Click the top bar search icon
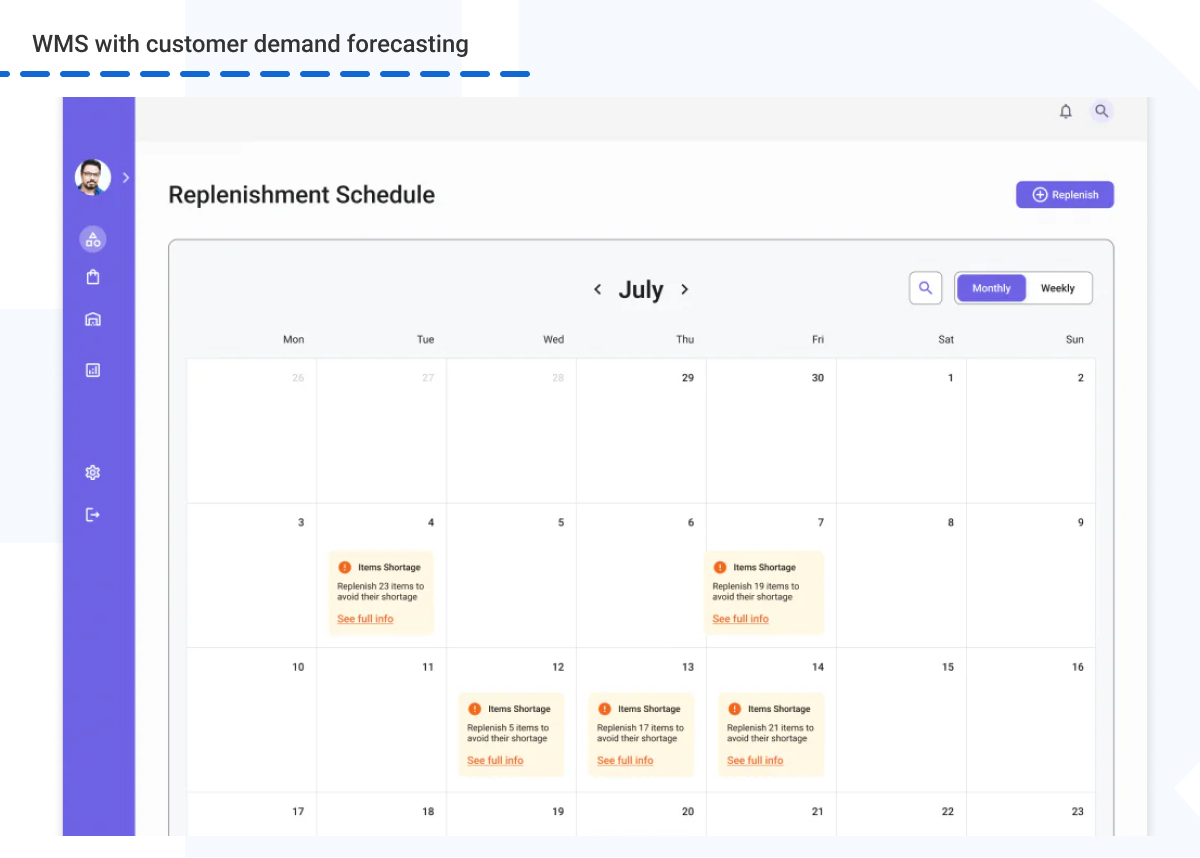Viewport: 1200px width, 858px height. 1101,111
